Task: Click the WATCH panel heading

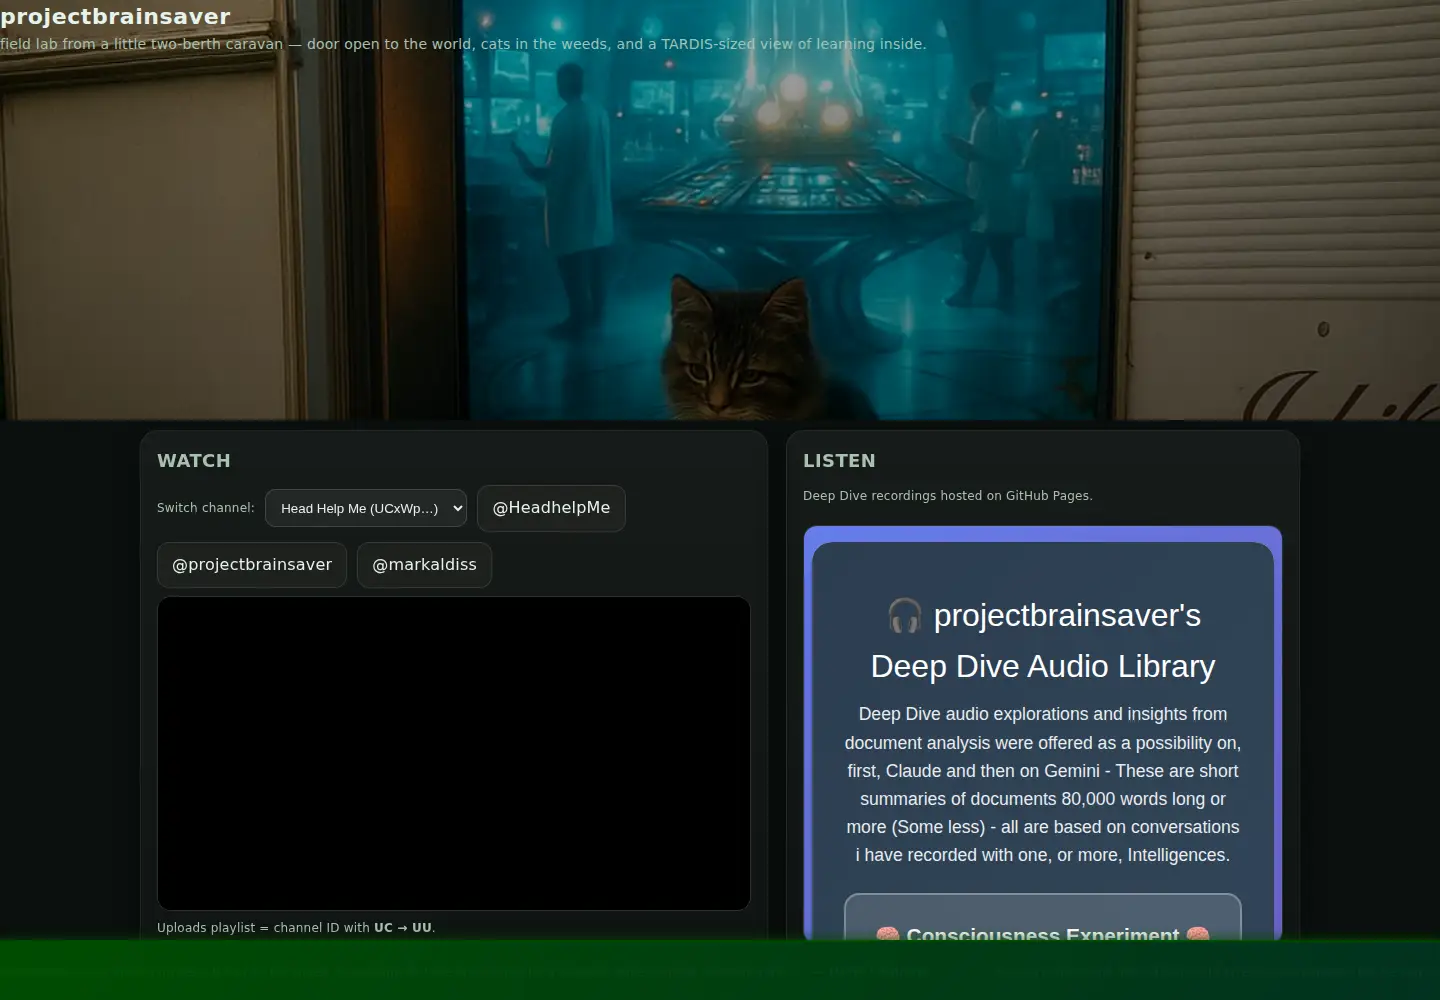Action: [x=194, y=461]
